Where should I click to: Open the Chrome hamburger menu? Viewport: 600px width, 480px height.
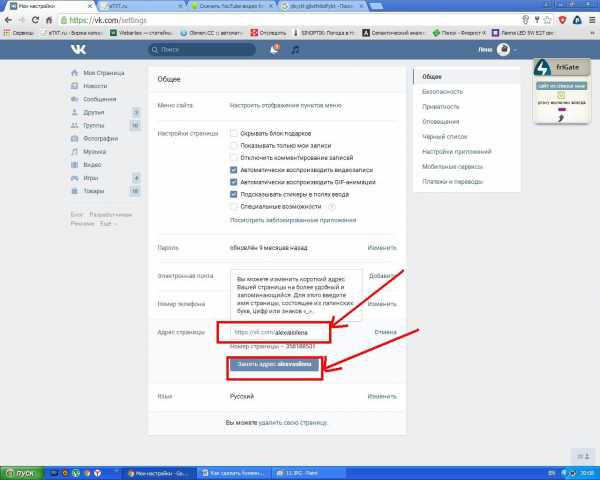pos(592,20)
